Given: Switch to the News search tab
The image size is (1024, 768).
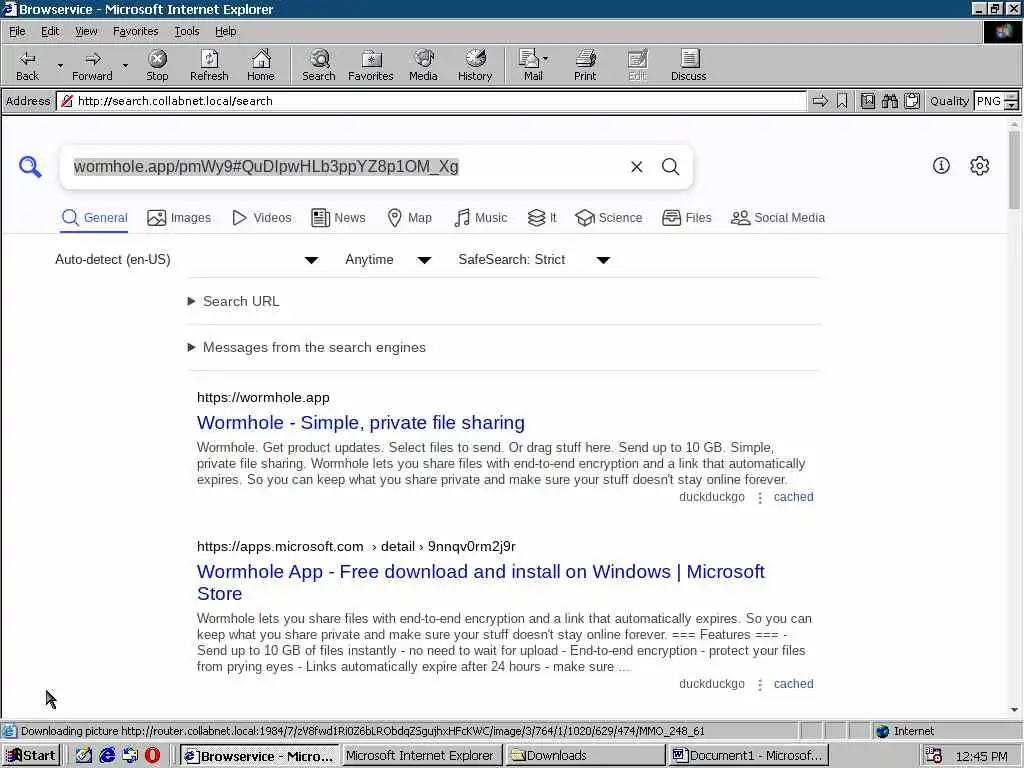Looking at the screenshot, I should click(338, 218).
